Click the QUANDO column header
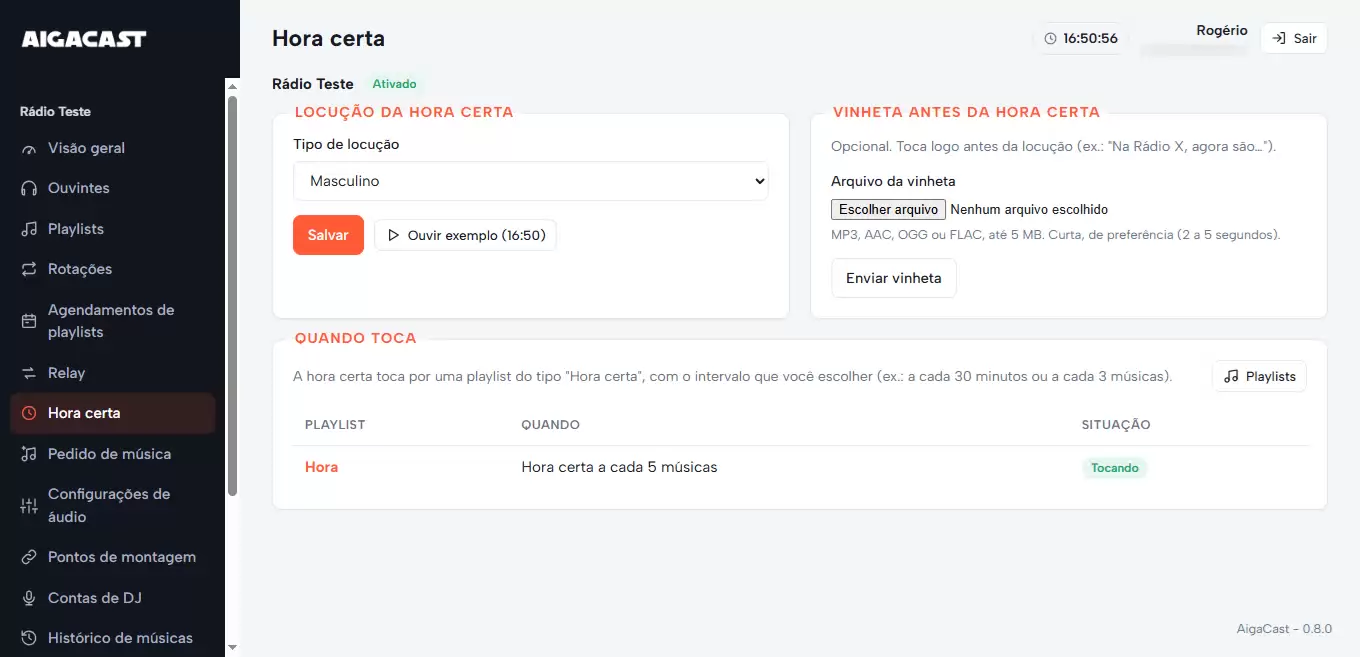The height and width of the screenshot is (657, 1360). 551,425
